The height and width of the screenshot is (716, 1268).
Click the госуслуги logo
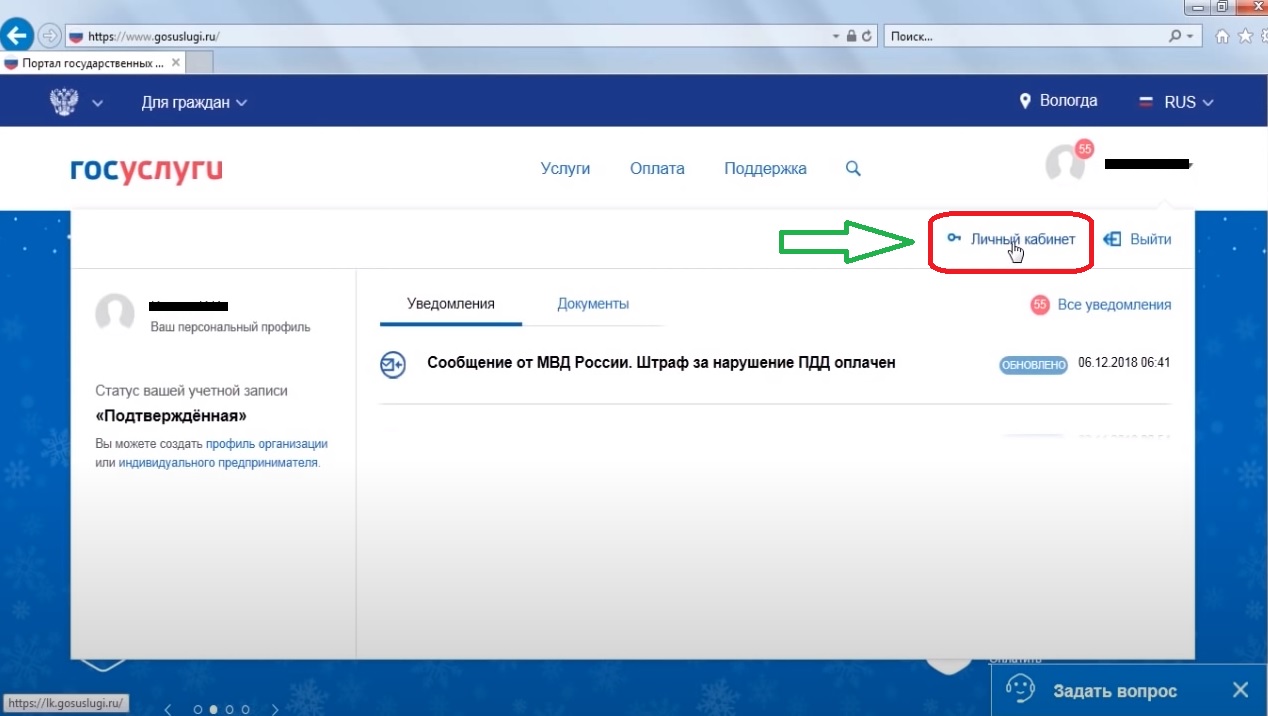(x=146, y=170)
